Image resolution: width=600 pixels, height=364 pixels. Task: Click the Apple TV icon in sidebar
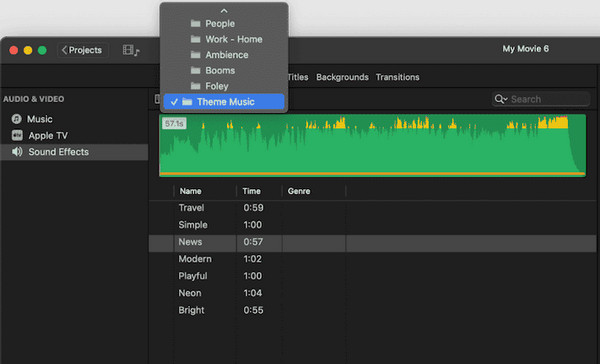pyautogui.click(x=17, y=135)
